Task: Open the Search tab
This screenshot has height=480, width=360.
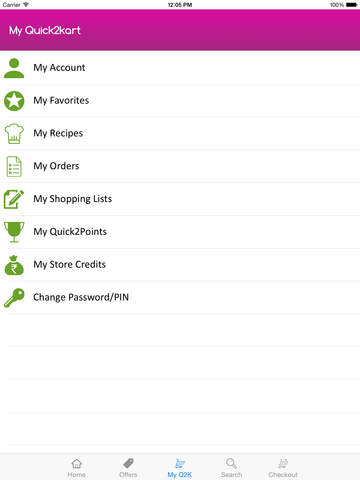Action: (231, 468)
